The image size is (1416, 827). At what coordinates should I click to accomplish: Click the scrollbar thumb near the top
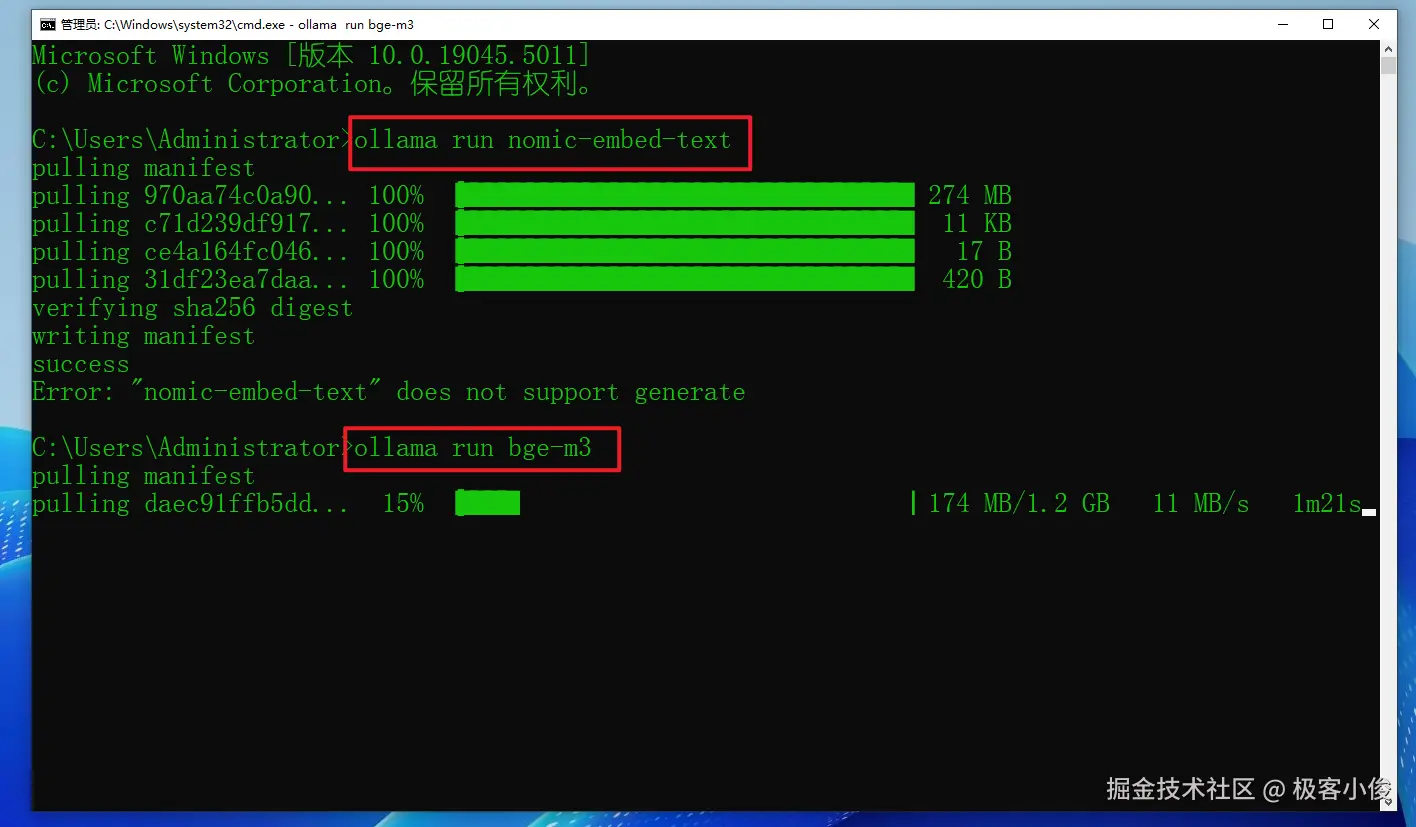[1388, 66]
